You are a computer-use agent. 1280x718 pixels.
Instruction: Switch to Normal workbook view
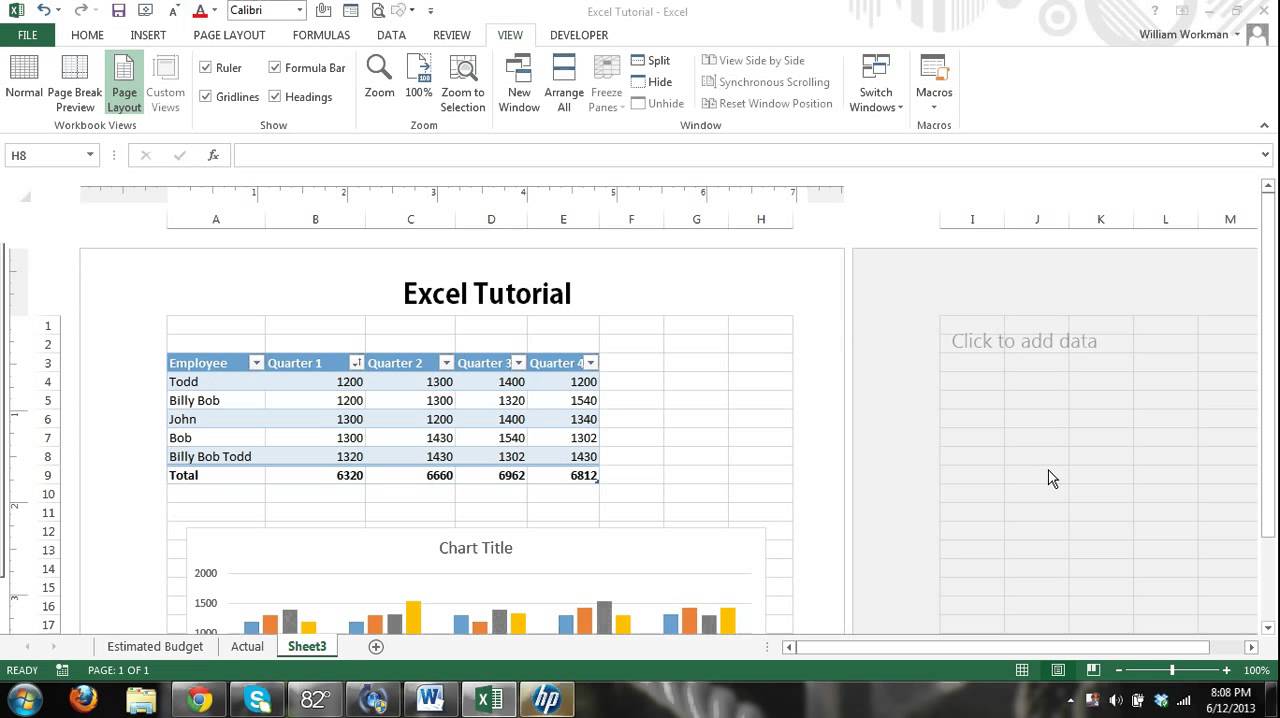click(24, 82)
